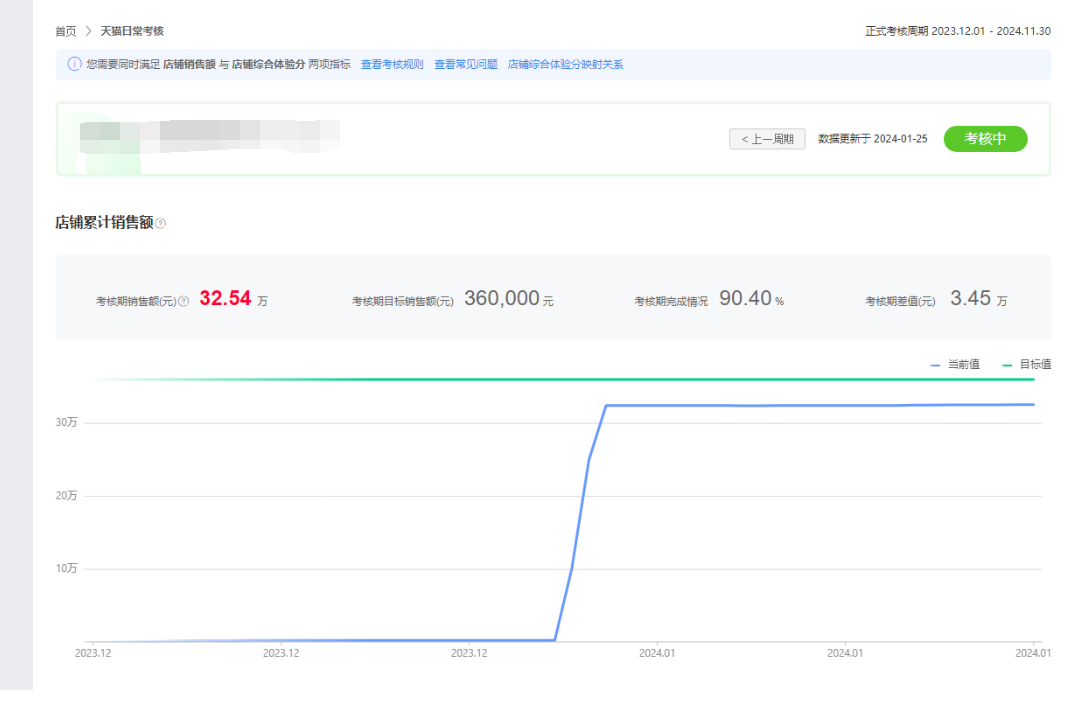Click the red 32.54 万 sales figure
The width and height of the screenshot is (1073, 703).
tap(225, 299)
